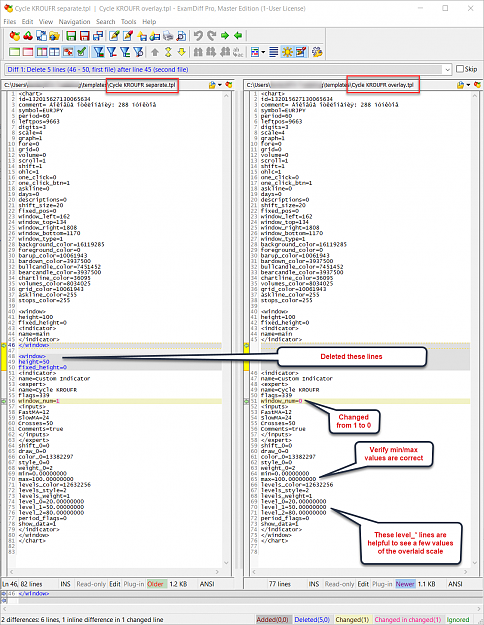Screen dimensions: 484x625
Task: Open Print Preview from the toolbar
Action: [181, 36]
